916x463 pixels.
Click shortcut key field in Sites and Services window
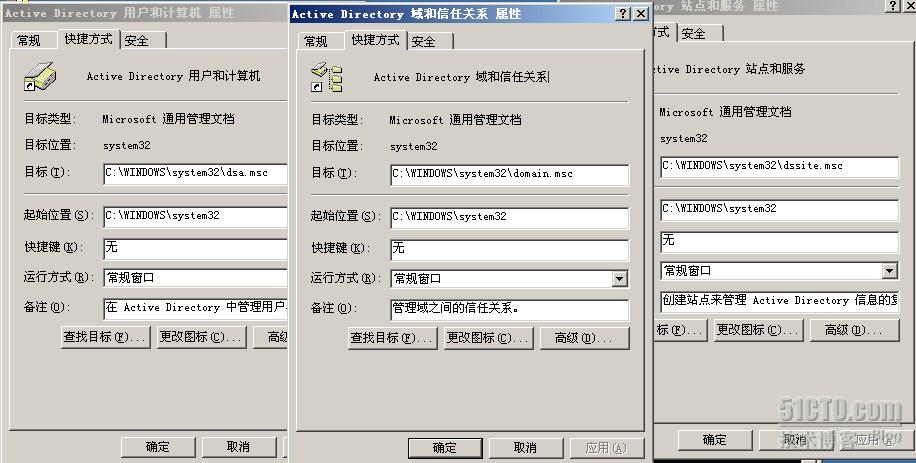[779, 241]
